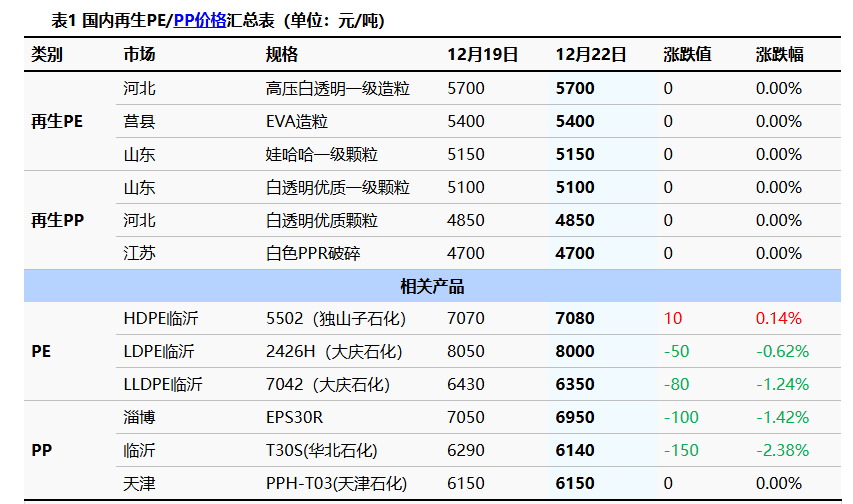Viewport: 853px width, 504px height.
Task: Click the 涨跌值 column header
Action: click(687, 55)
